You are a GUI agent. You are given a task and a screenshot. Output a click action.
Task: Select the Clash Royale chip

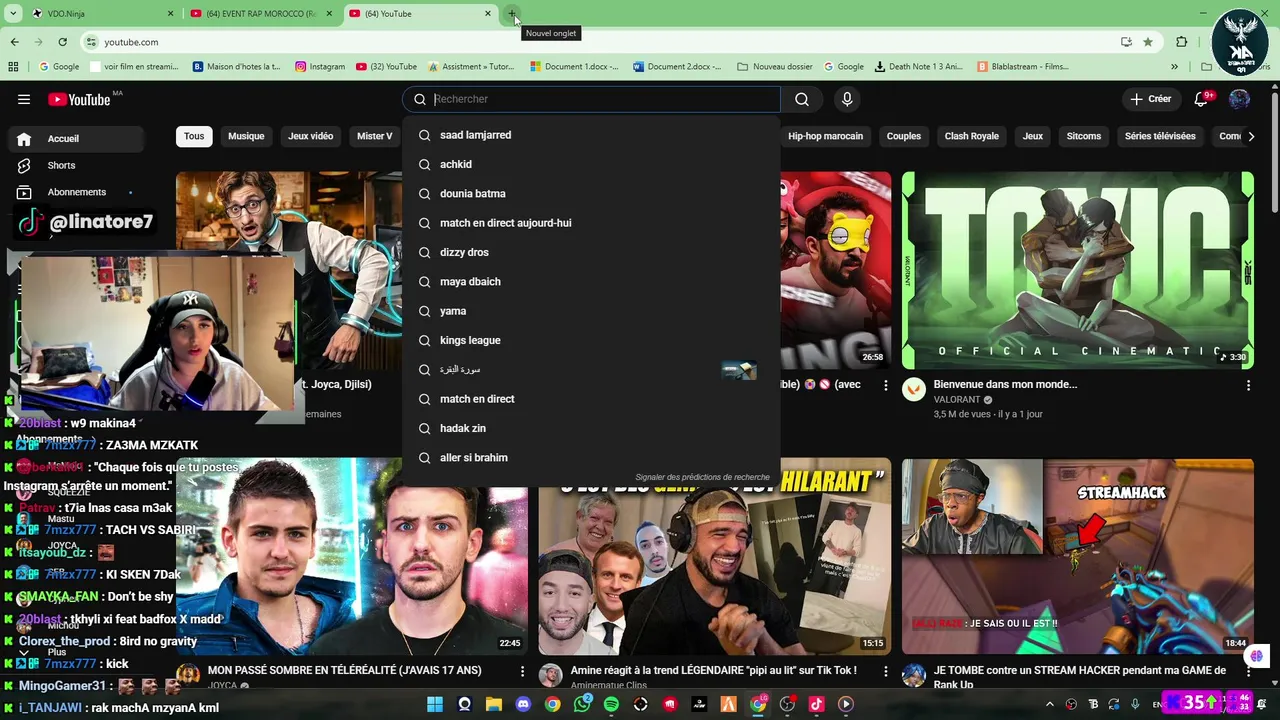point(972,136)
